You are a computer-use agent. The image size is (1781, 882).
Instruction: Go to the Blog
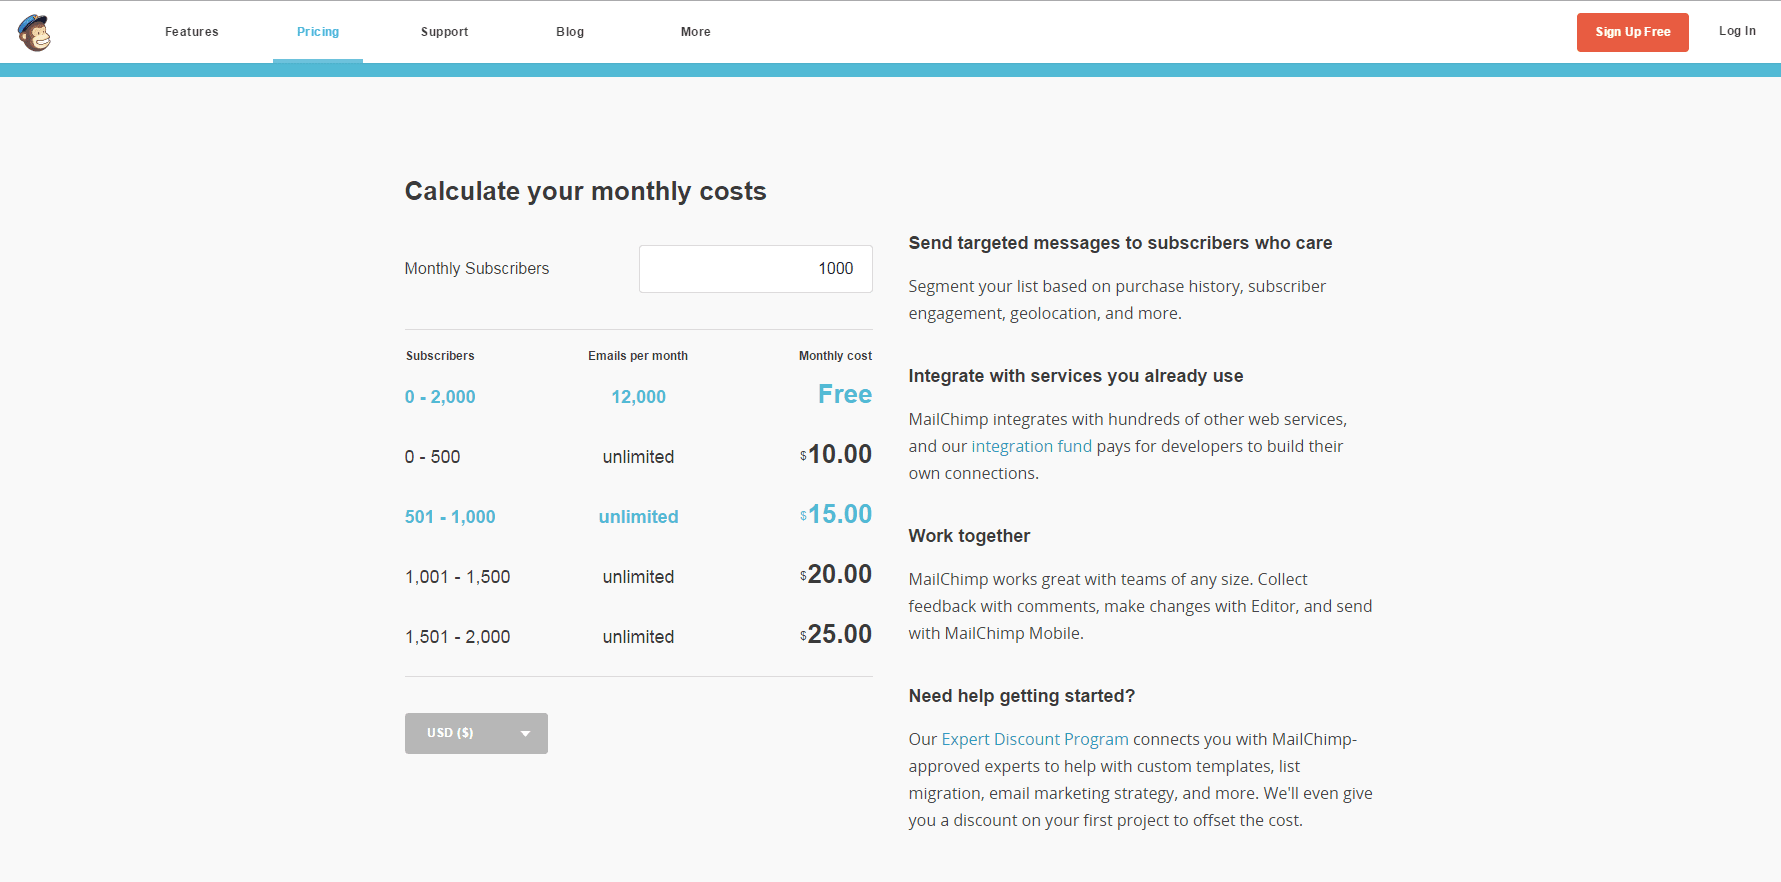[570, 32]
